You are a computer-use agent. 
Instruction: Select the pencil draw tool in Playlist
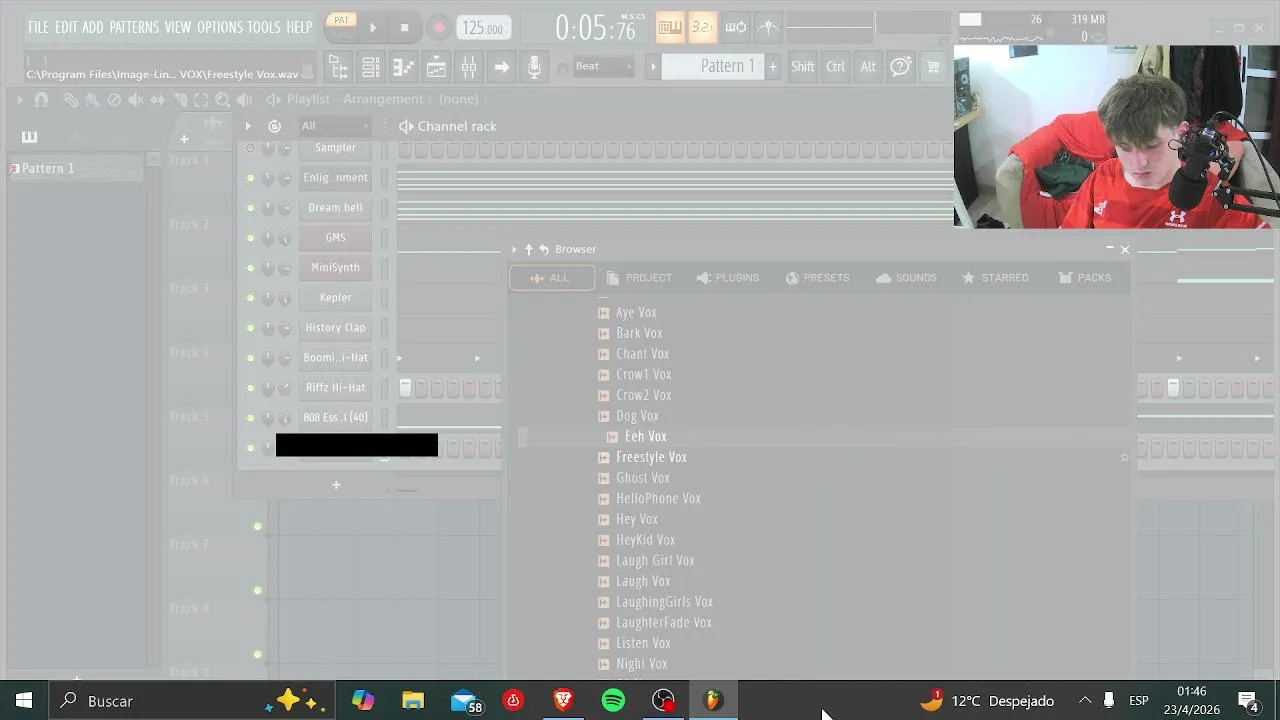(70, 99)
